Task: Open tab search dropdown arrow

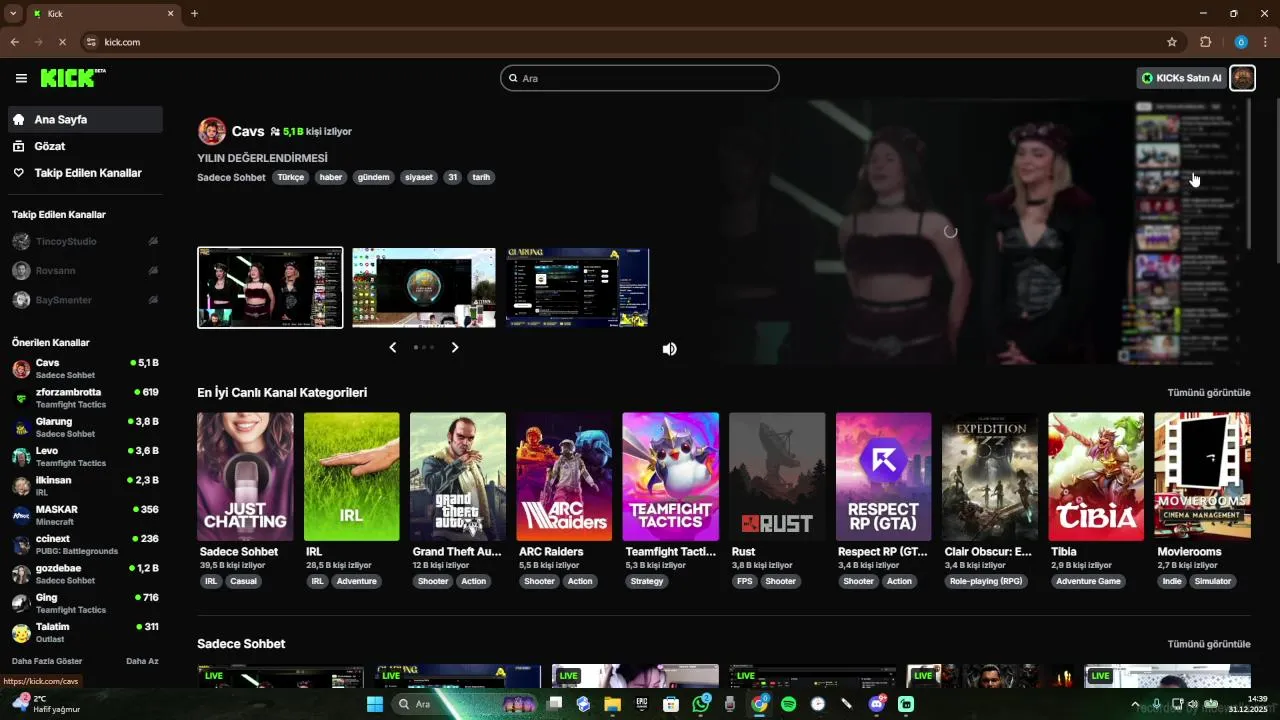Action: (x=13, y=14)
